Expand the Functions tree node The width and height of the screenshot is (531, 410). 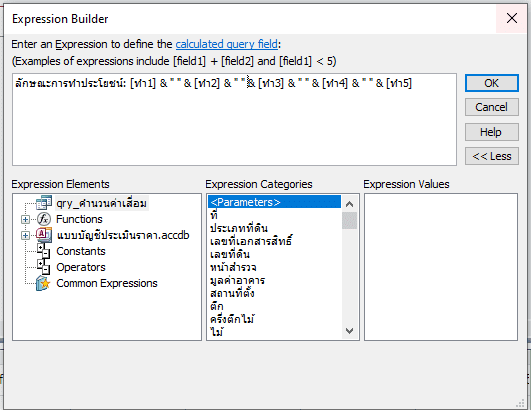[25, 219]
